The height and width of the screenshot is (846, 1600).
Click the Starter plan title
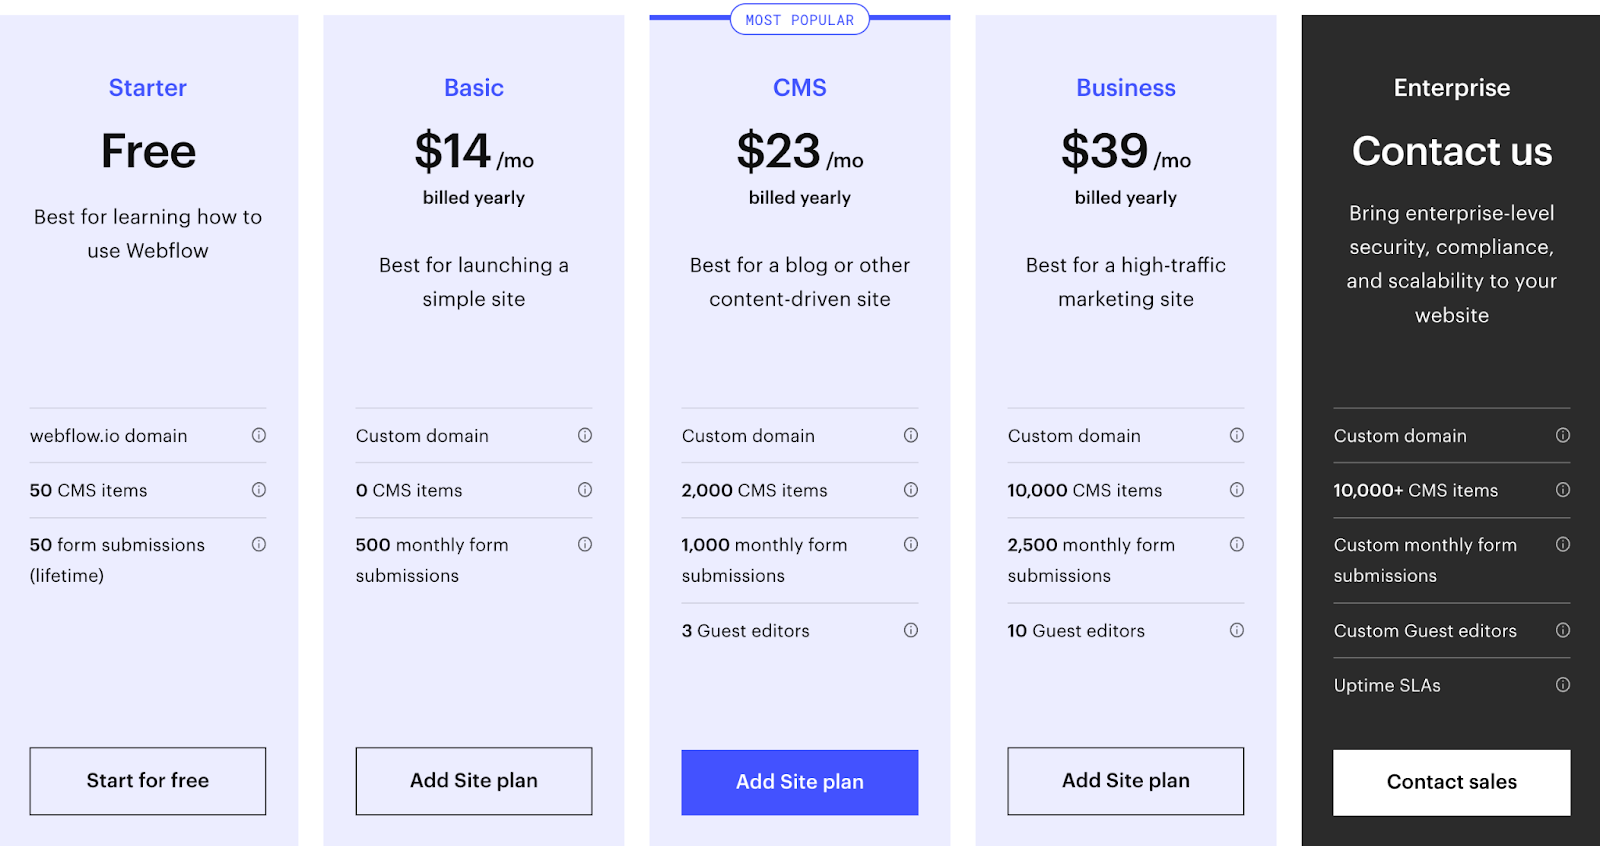coord(148,88)
